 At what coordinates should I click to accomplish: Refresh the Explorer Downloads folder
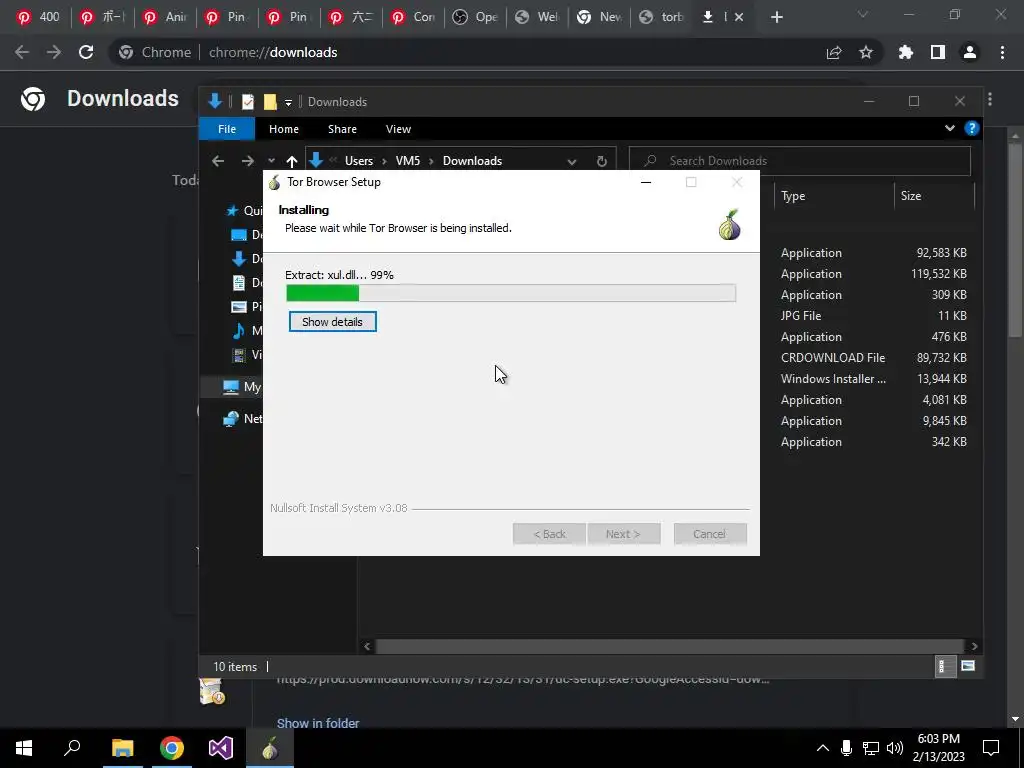tap(601, 161)
